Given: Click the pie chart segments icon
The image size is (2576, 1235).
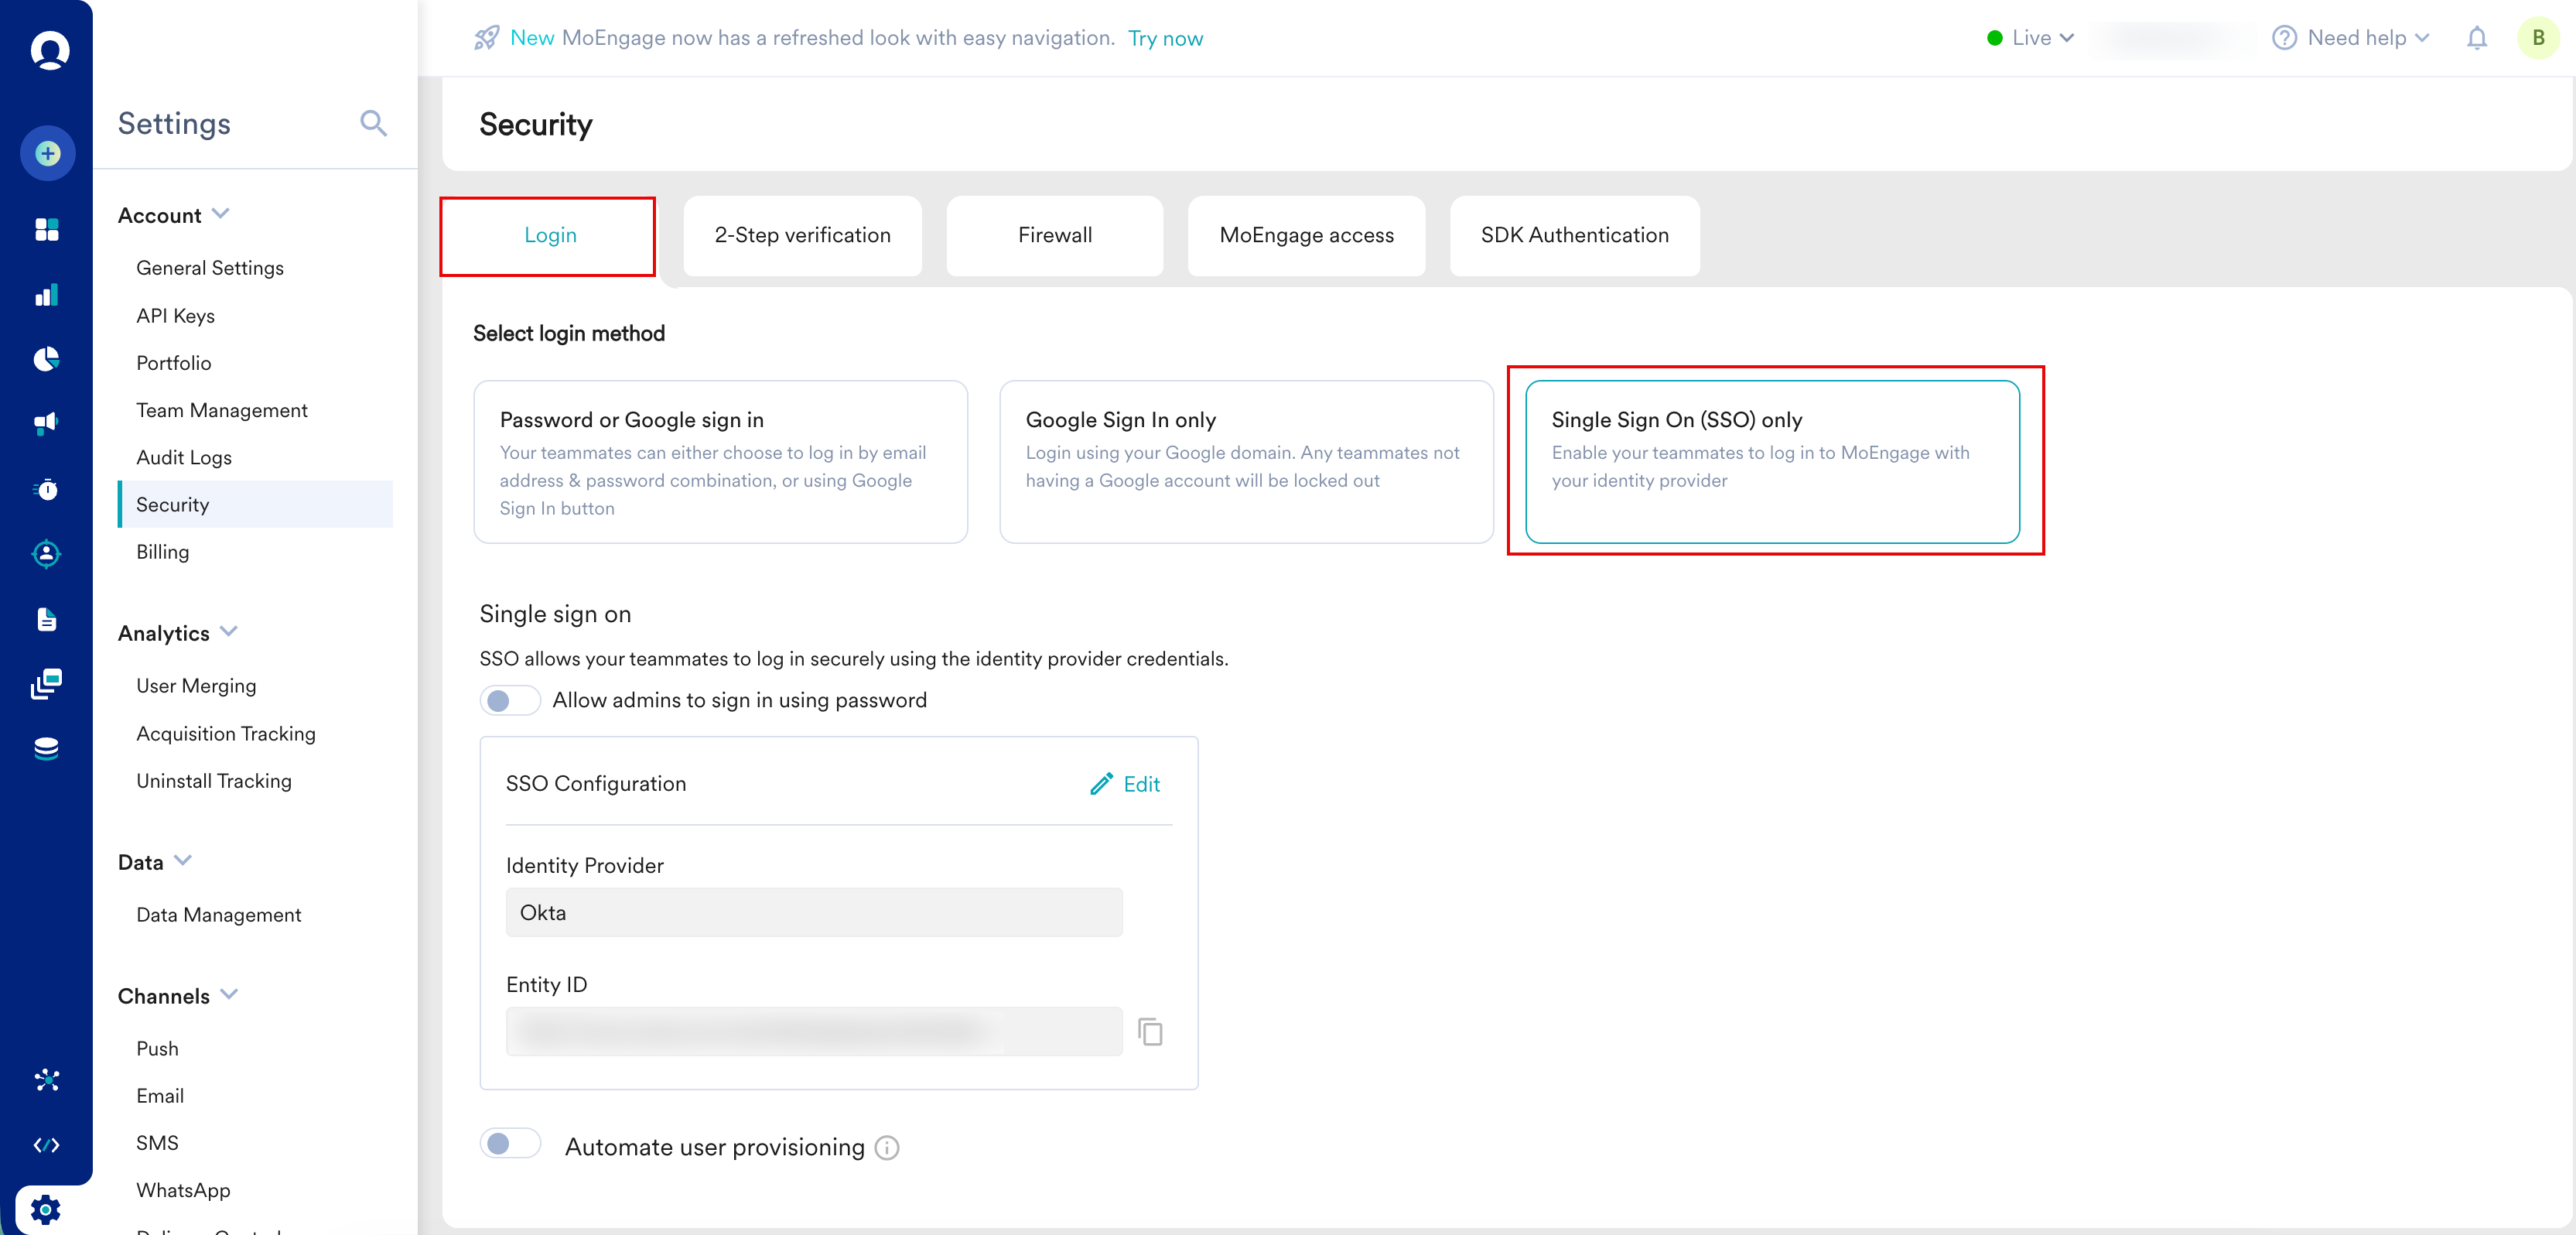Looking at the screenshot, I should (x=47, y=358).
